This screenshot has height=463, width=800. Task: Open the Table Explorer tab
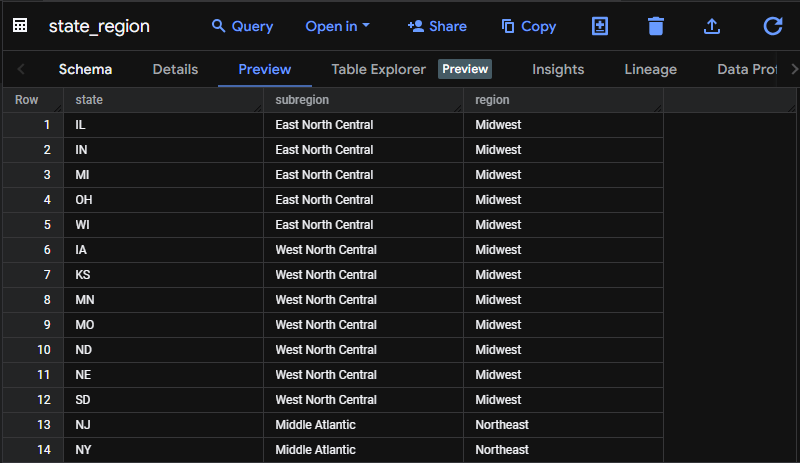point(379,69)
